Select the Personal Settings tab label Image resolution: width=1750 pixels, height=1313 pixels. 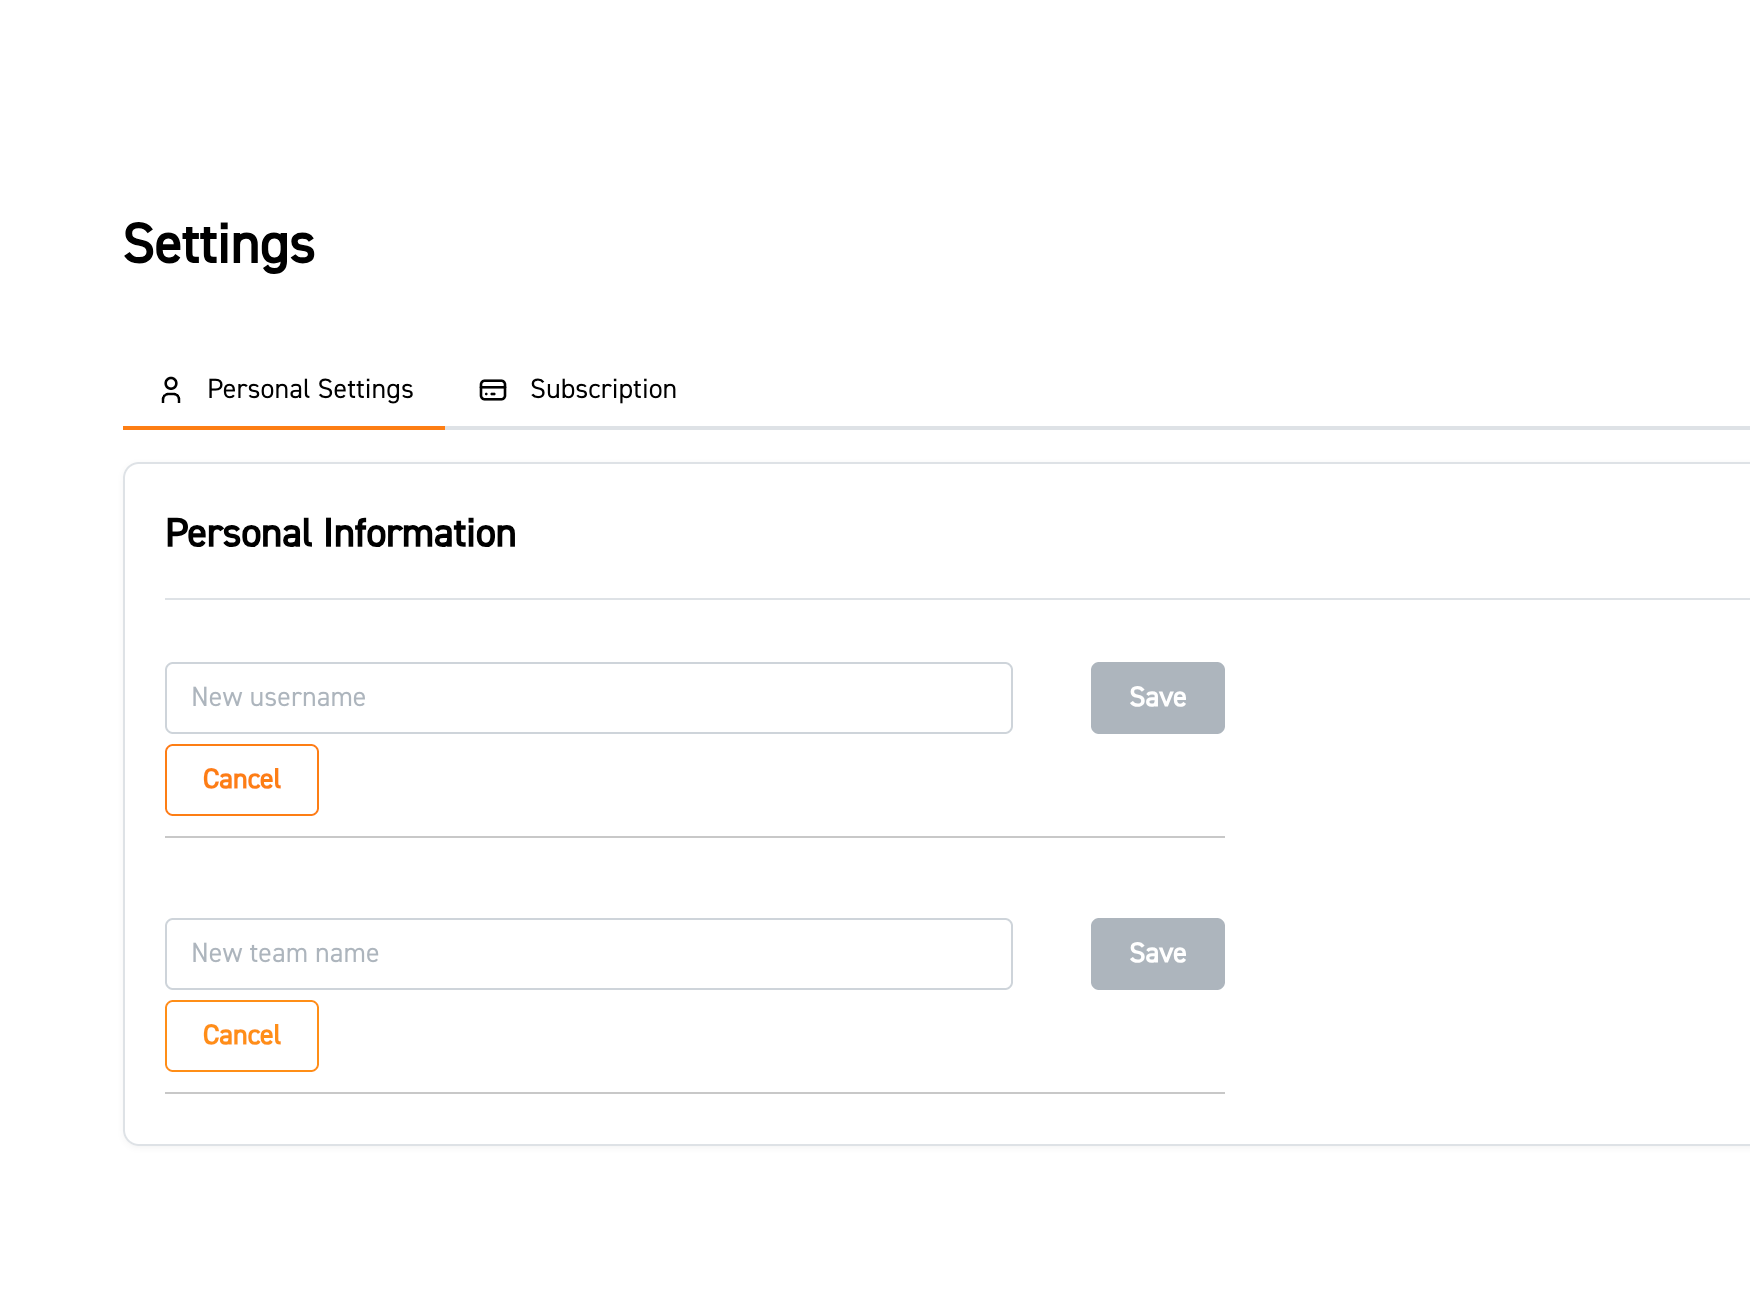(x=310, y=390)
